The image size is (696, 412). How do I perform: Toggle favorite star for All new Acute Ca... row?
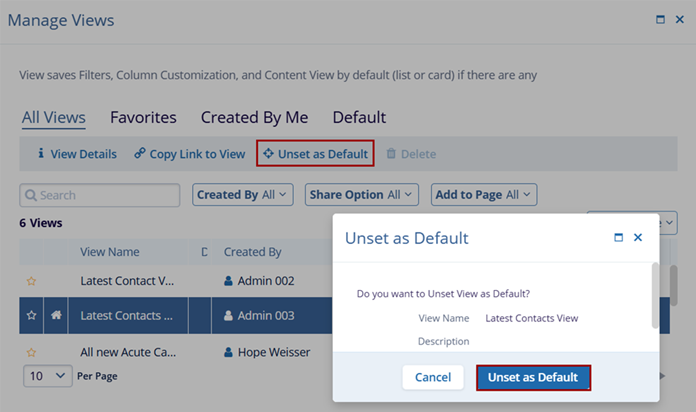click(31, 352)
